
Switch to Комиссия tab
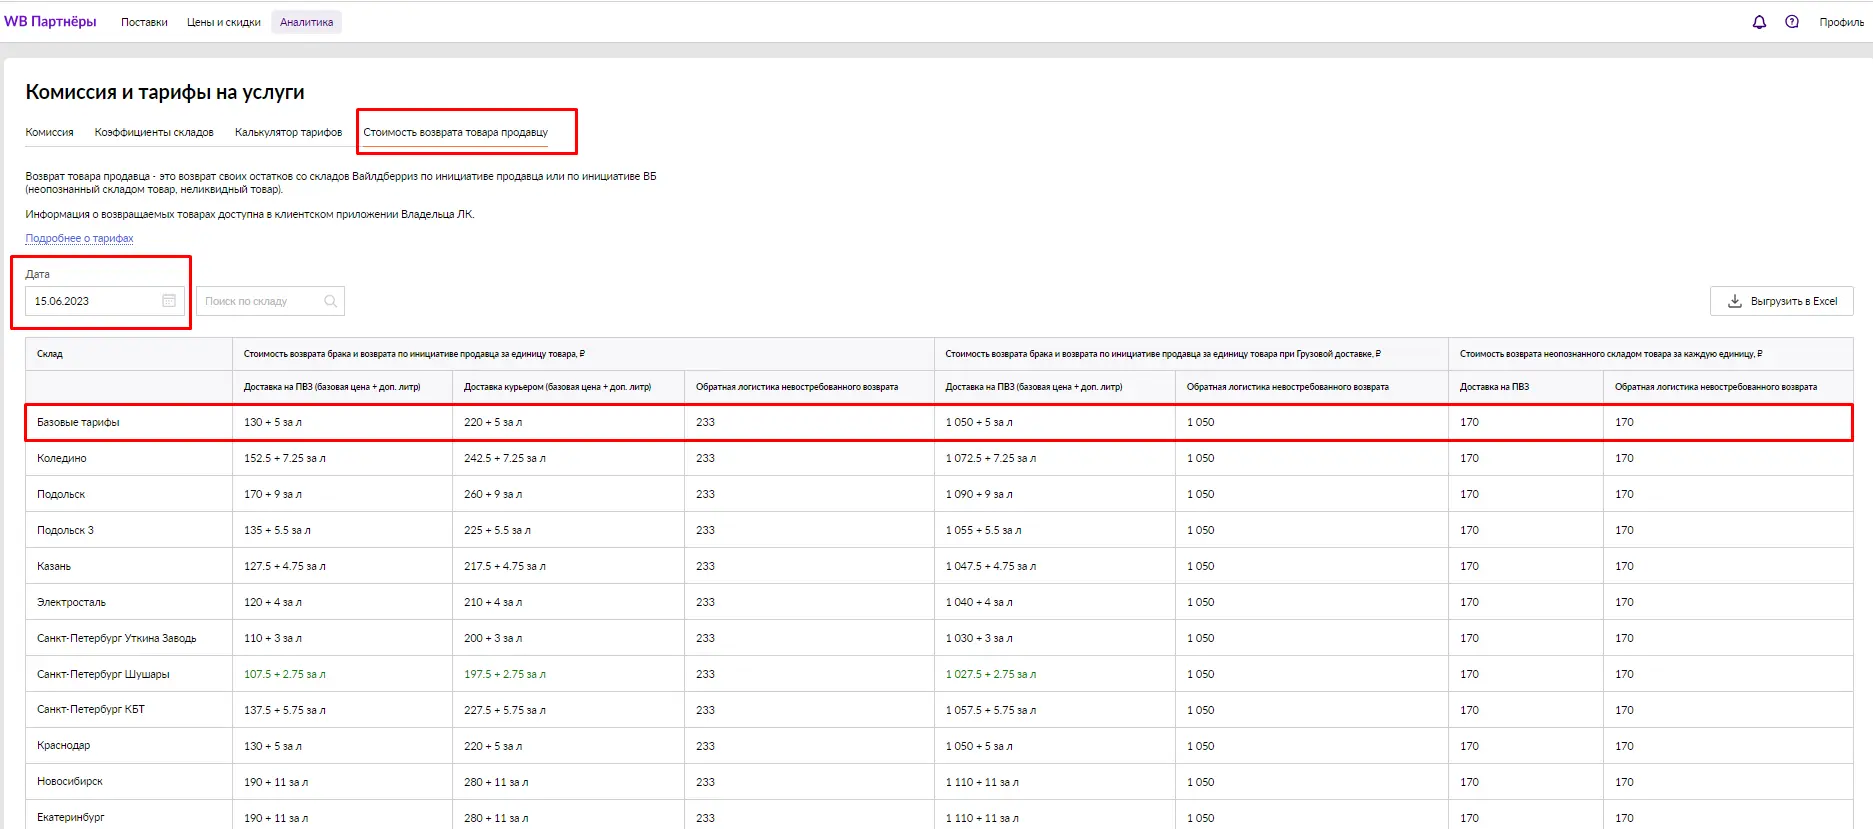pos(49,132)
